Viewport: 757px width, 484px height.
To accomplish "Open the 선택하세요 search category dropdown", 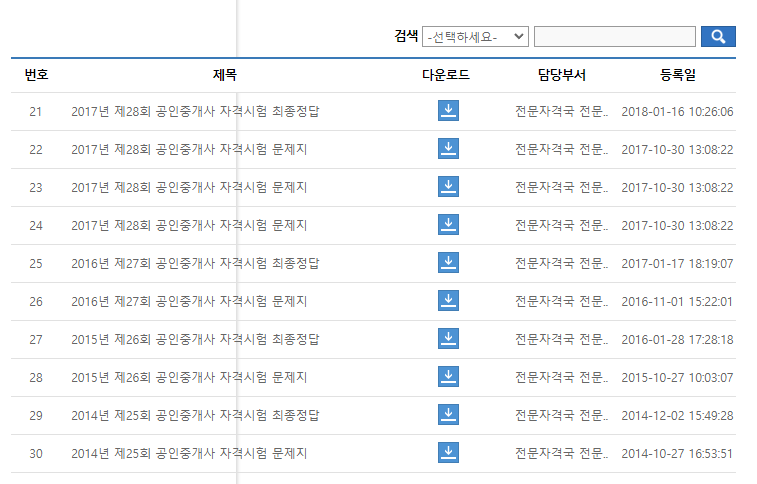I will pyautogui.click(x=475, y=37).
